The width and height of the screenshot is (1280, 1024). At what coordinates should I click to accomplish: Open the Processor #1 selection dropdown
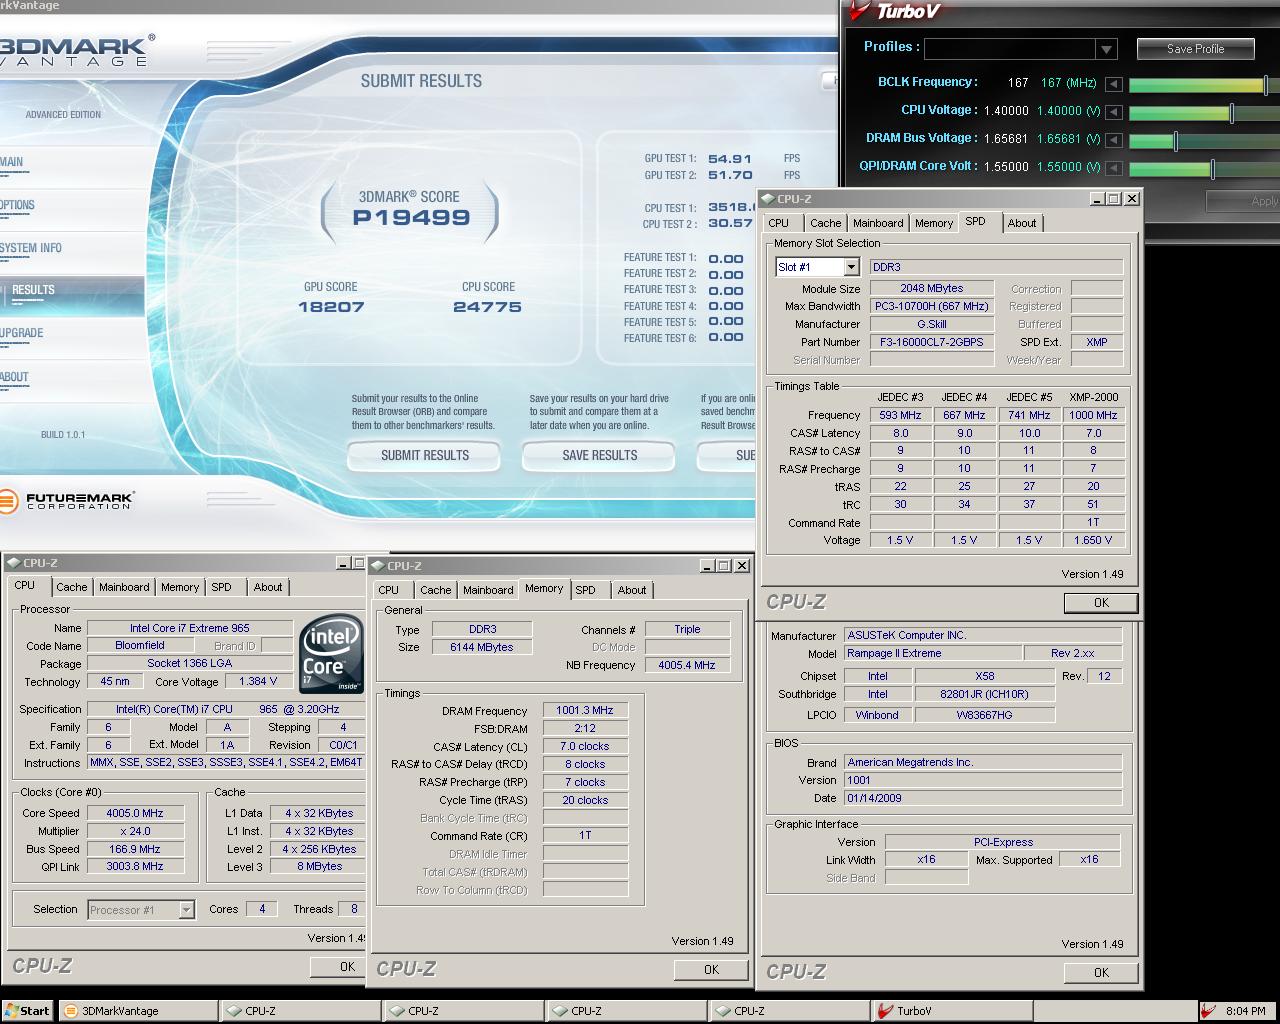(x=186, y=910)
